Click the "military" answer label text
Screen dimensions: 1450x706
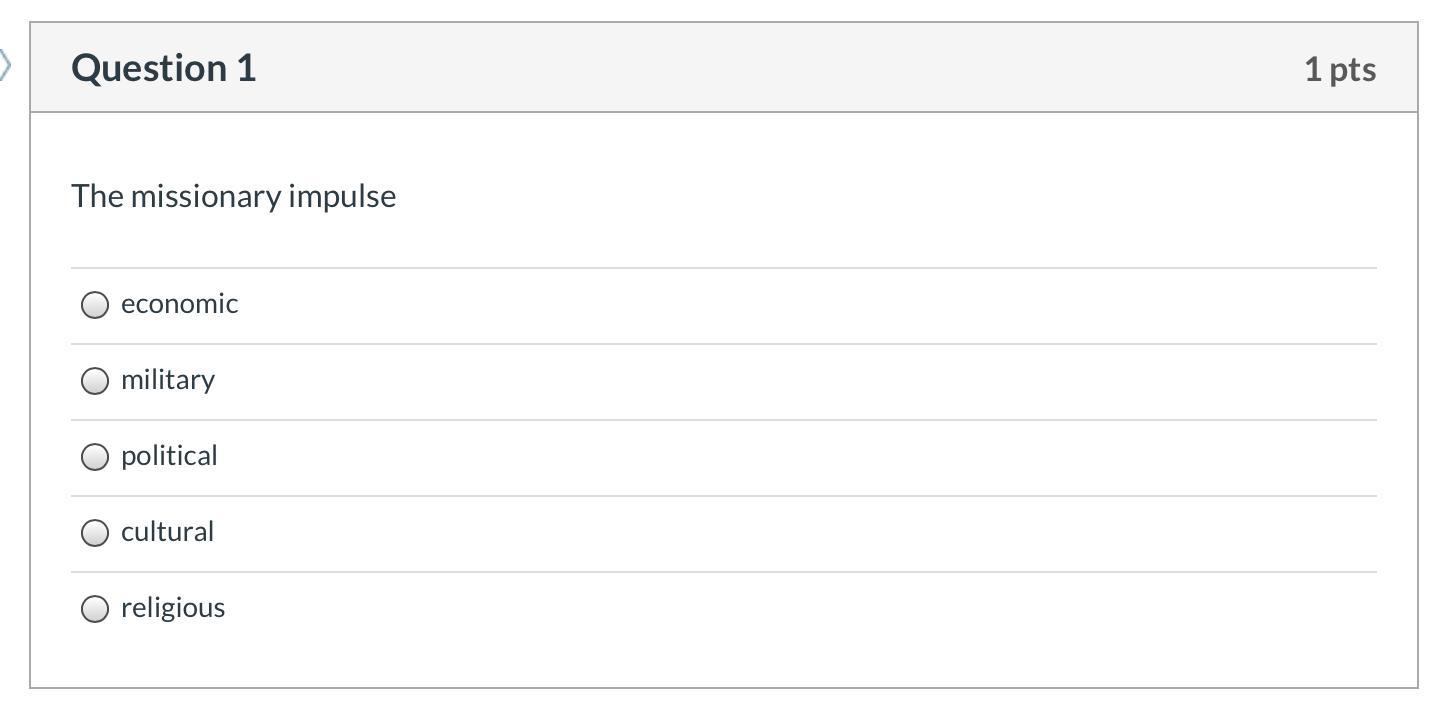tap(168, 380)
